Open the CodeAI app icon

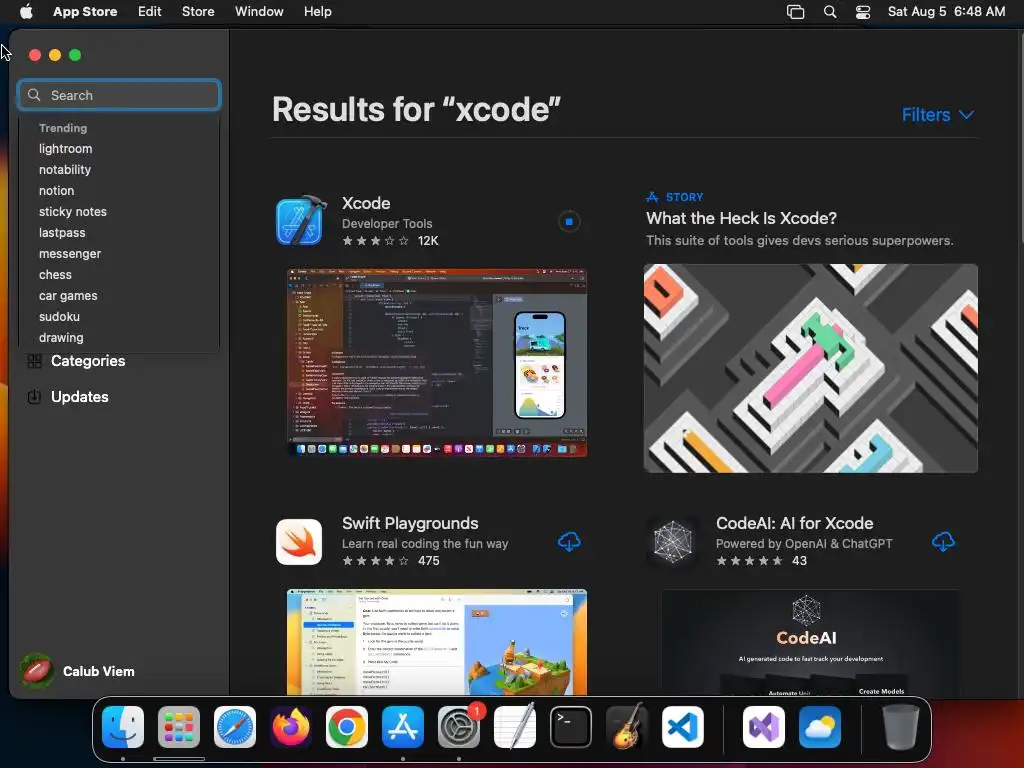pos(673,541)
